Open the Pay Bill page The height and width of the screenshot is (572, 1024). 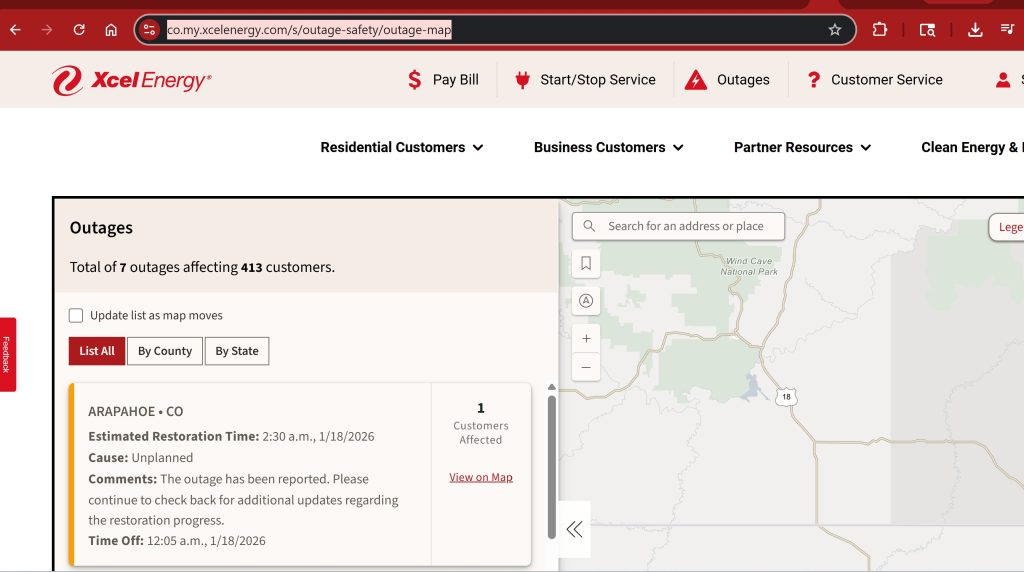click(x=443, y=80)
